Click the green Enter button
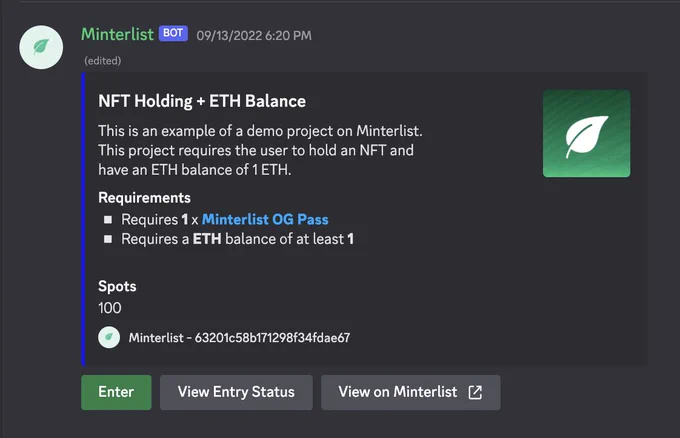Screen dimensions: 680x438 tap(116, 392)
